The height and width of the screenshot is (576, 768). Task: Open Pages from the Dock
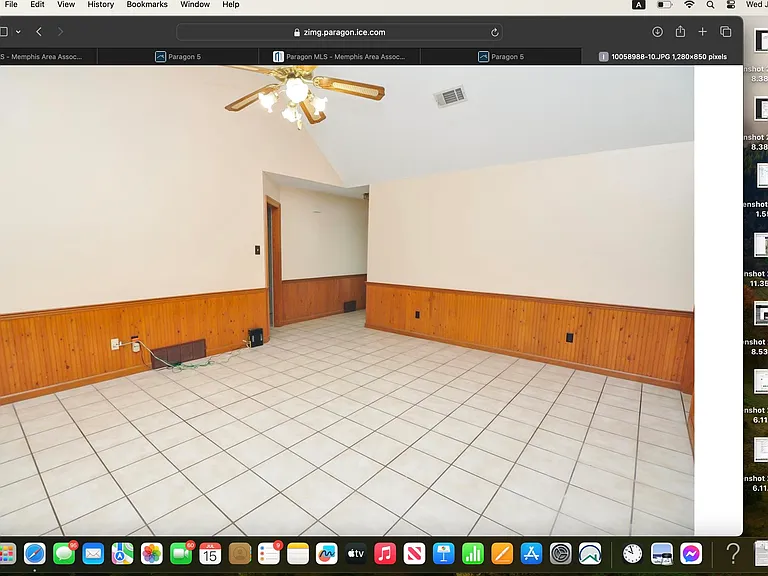502,554
